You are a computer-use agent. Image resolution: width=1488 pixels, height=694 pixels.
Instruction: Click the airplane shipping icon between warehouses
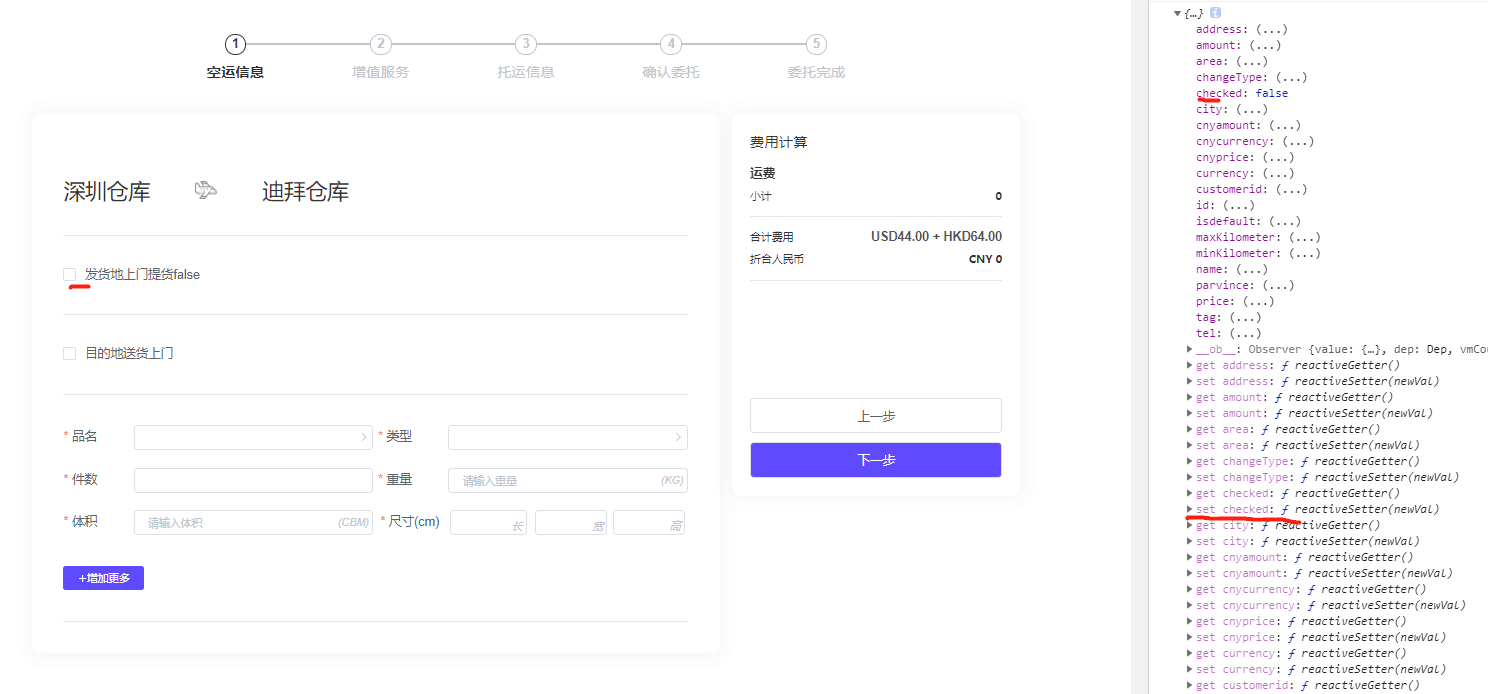coord(205,190)
